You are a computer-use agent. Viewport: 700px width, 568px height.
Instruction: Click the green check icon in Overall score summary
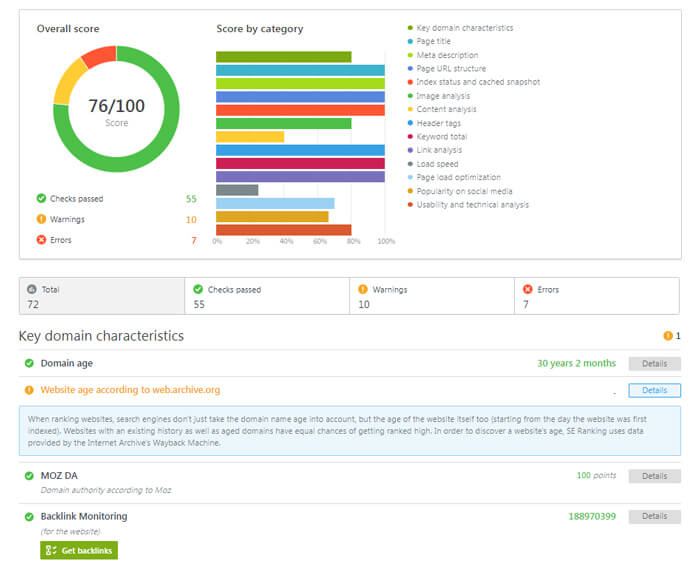point(41,198)
